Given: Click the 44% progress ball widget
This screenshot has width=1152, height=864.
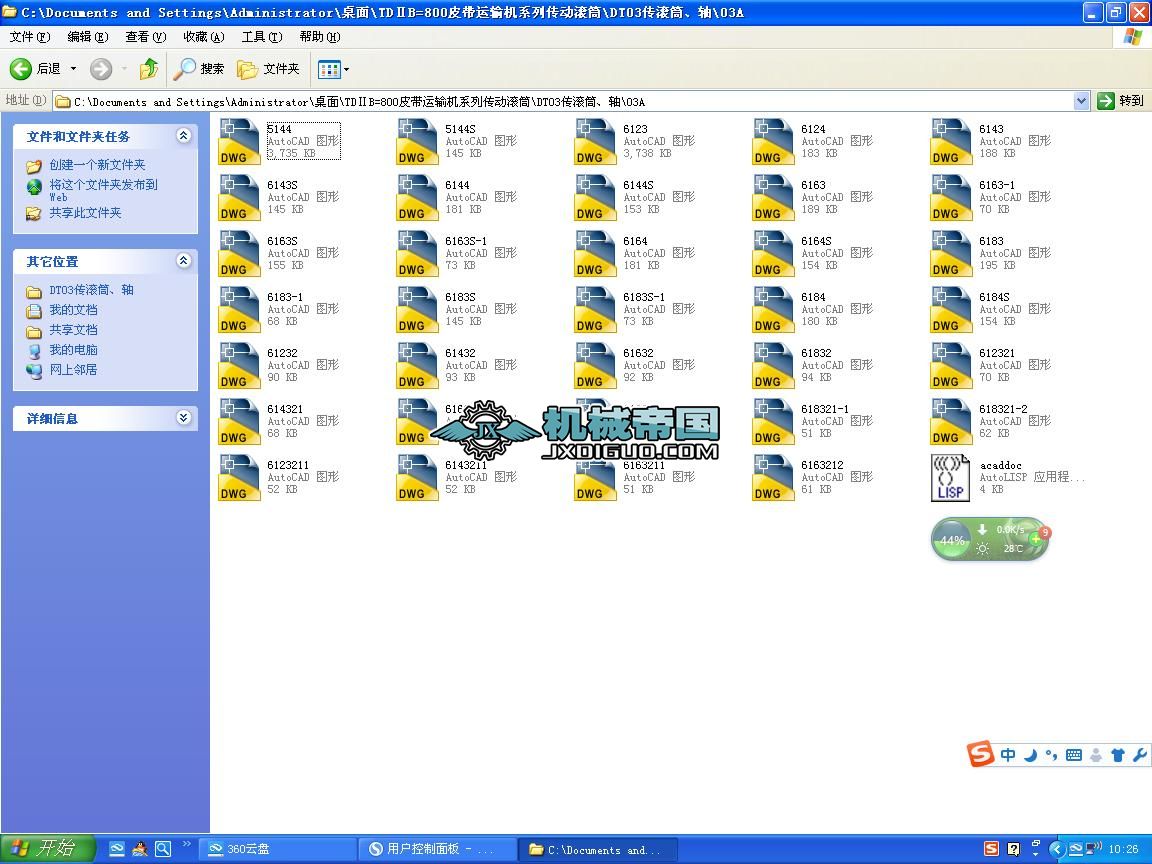Looking at the screenshot, I should [x=951, y=539].
